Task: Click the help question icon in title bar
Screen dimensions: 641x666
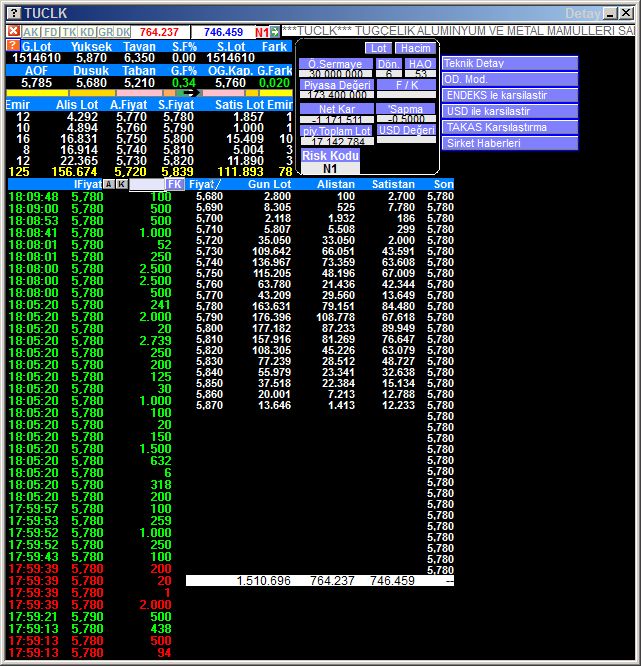Action: [x=14, y=13]
